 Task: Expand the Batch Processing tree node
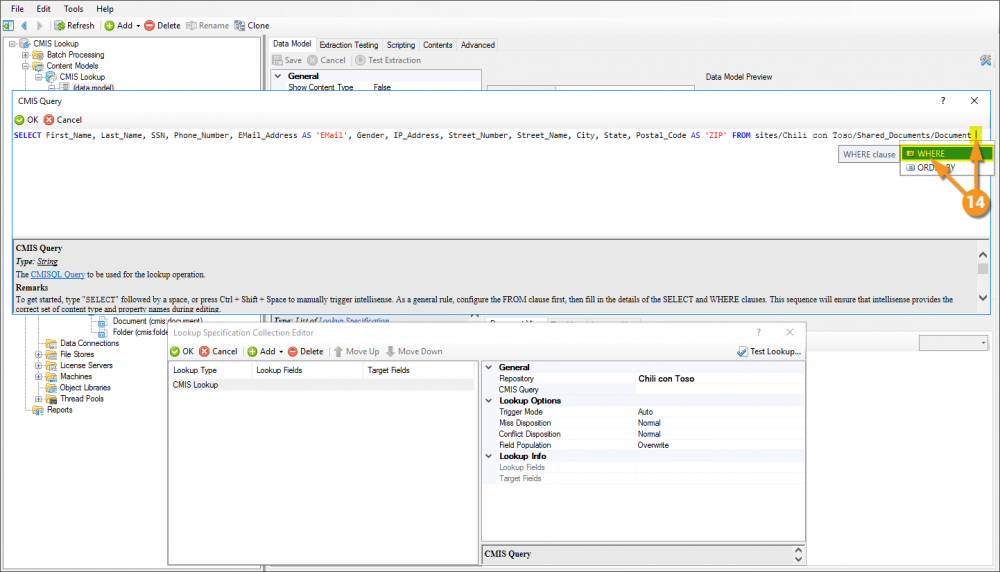pos(26,55)
